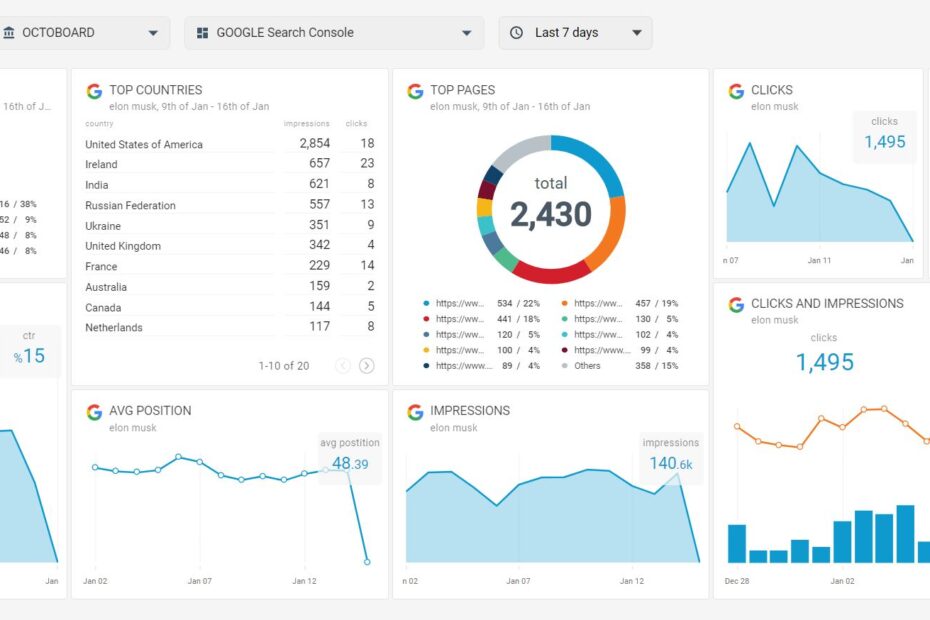The width and height of the screenshot is (930, 620).
Task: Click the United States of America row
Action: [x=230, y=144]
